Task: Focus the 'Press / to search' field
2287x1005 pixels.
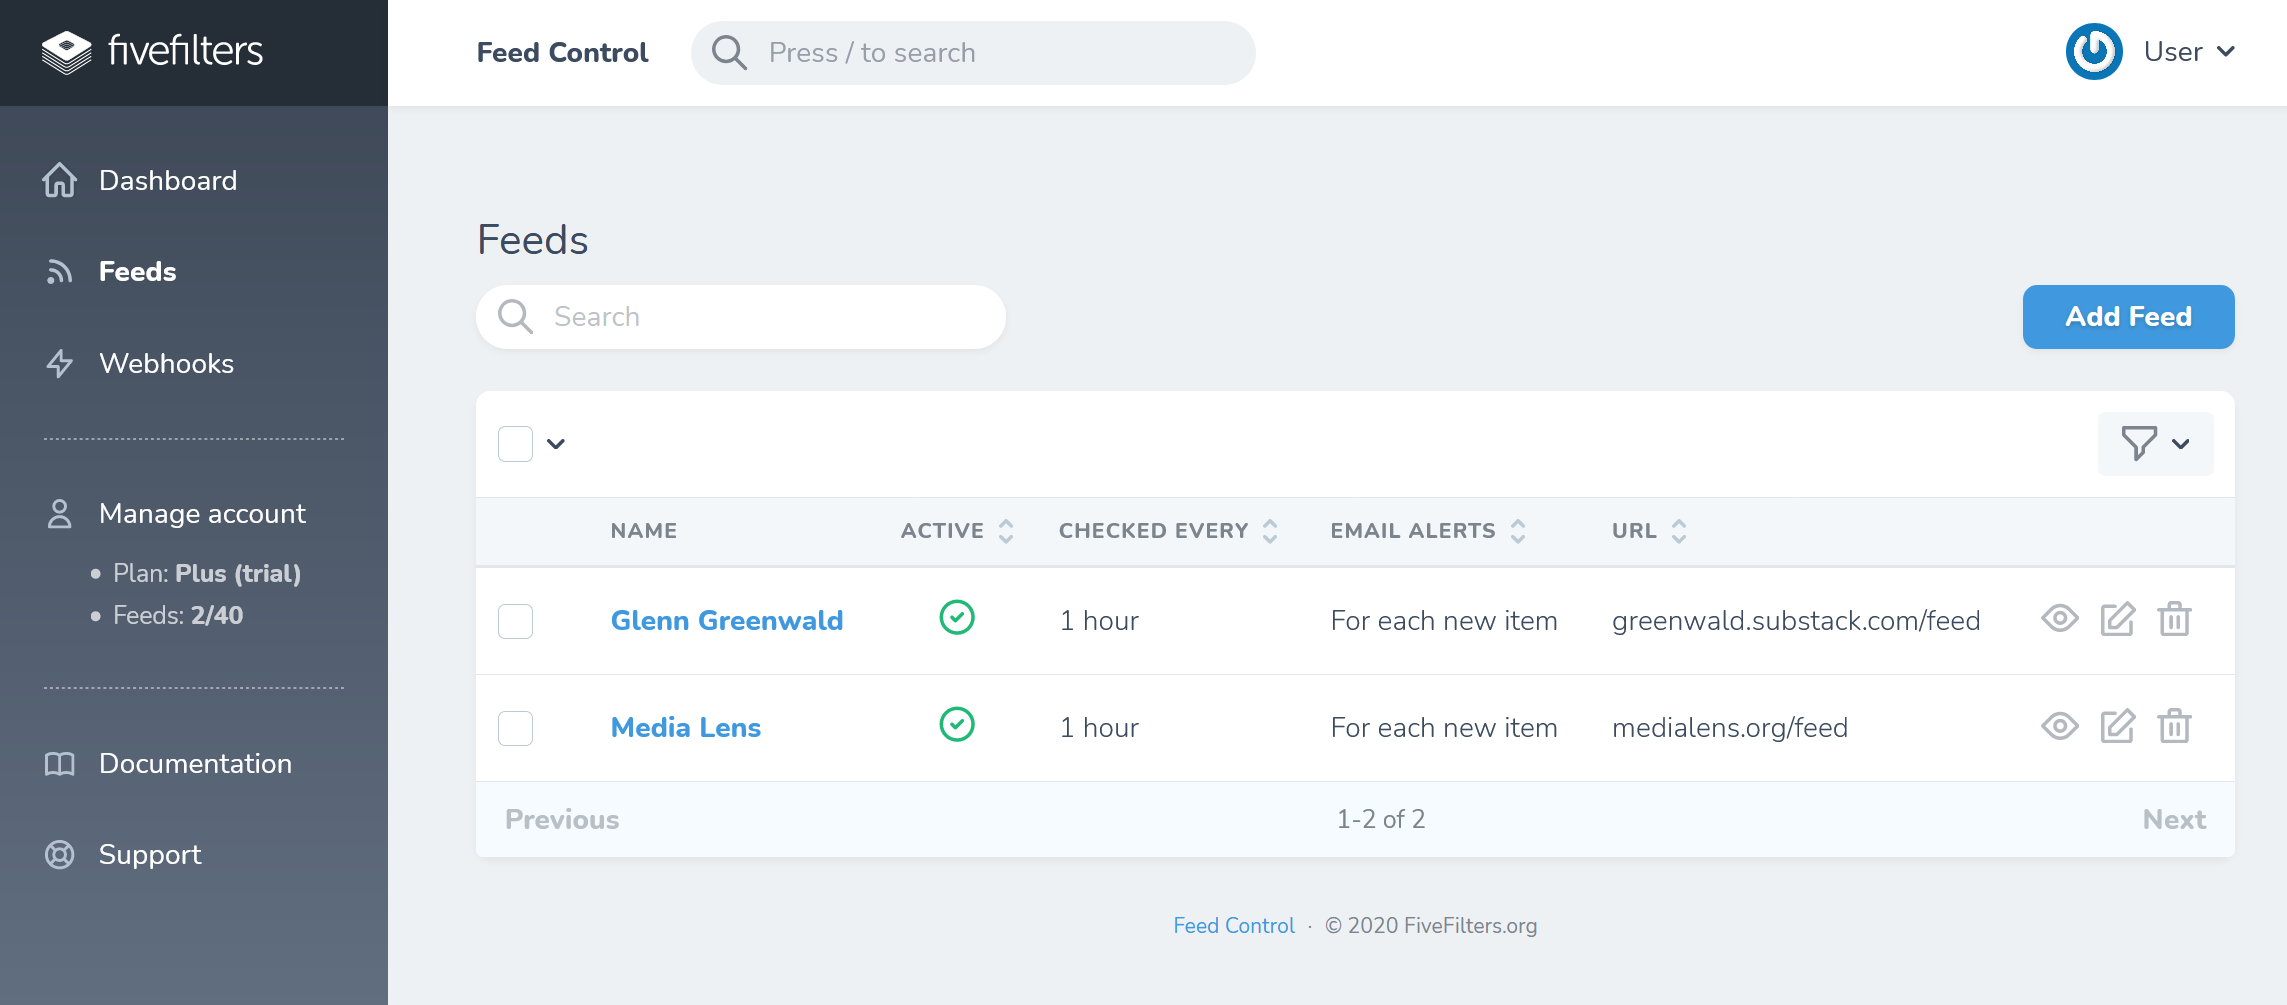Action: pyautogui.click(x=973, y=53)
